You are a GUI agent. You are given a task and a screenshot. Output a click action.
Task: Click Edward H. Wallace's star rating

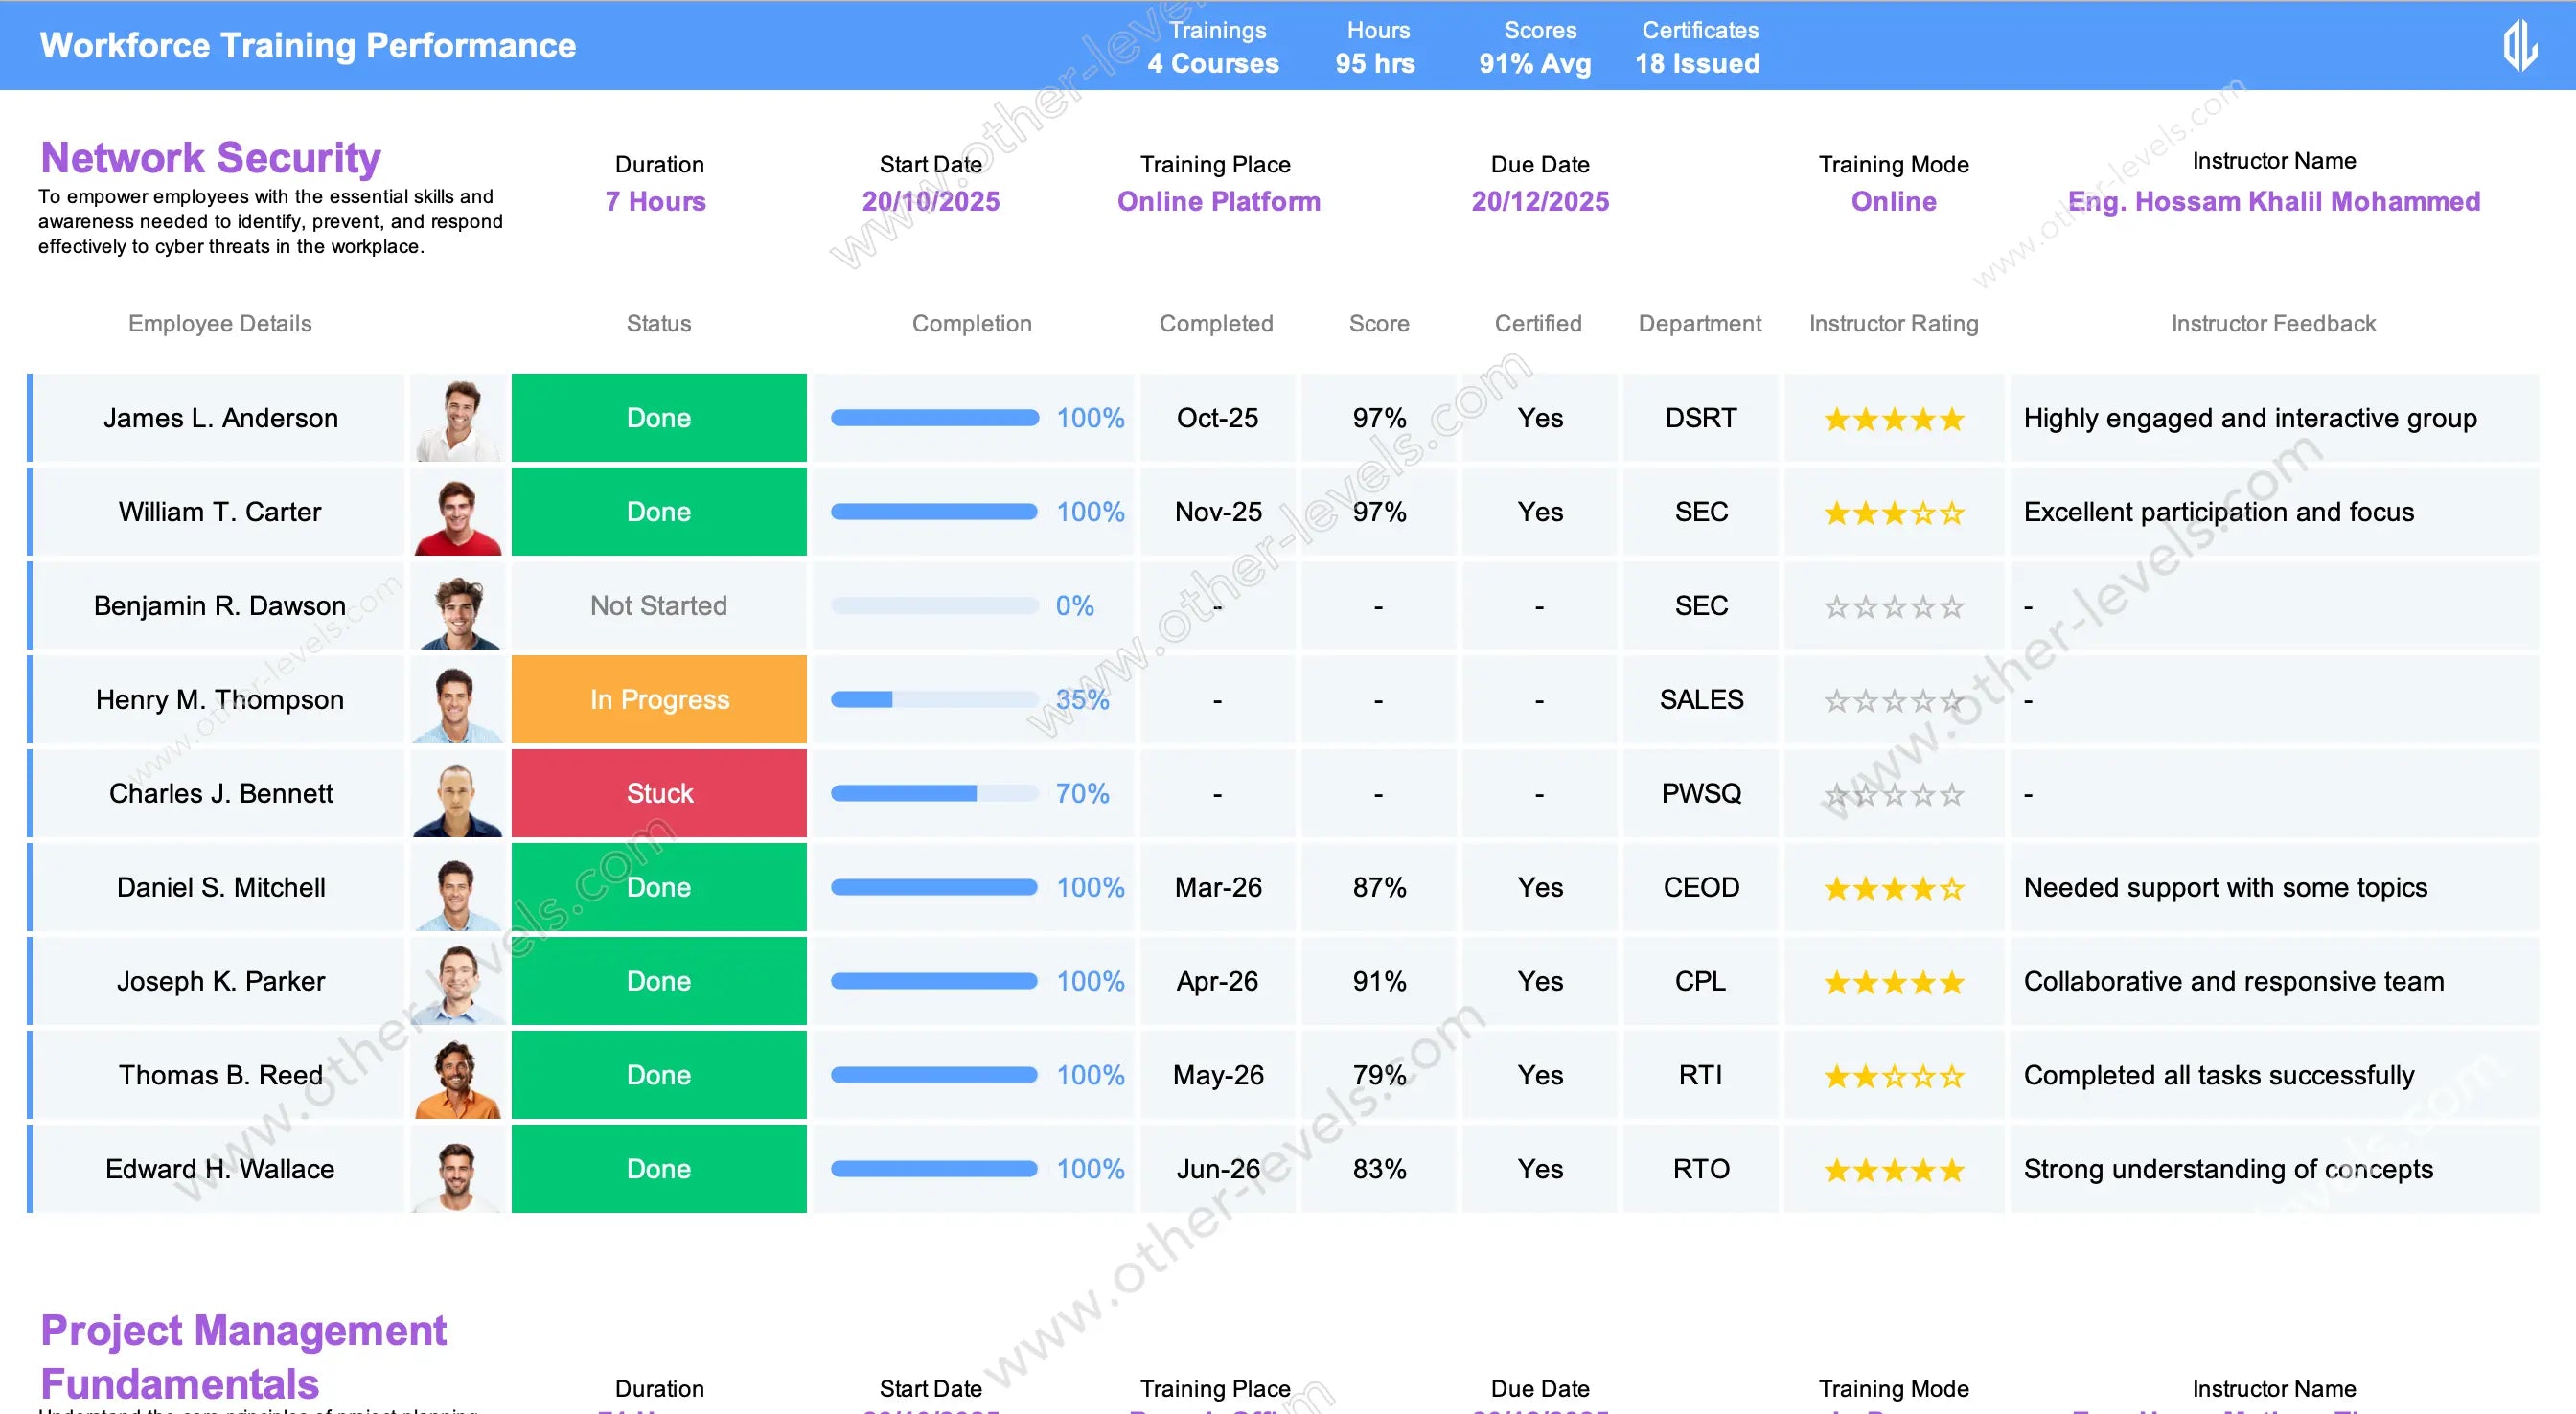[1893, 1170]
